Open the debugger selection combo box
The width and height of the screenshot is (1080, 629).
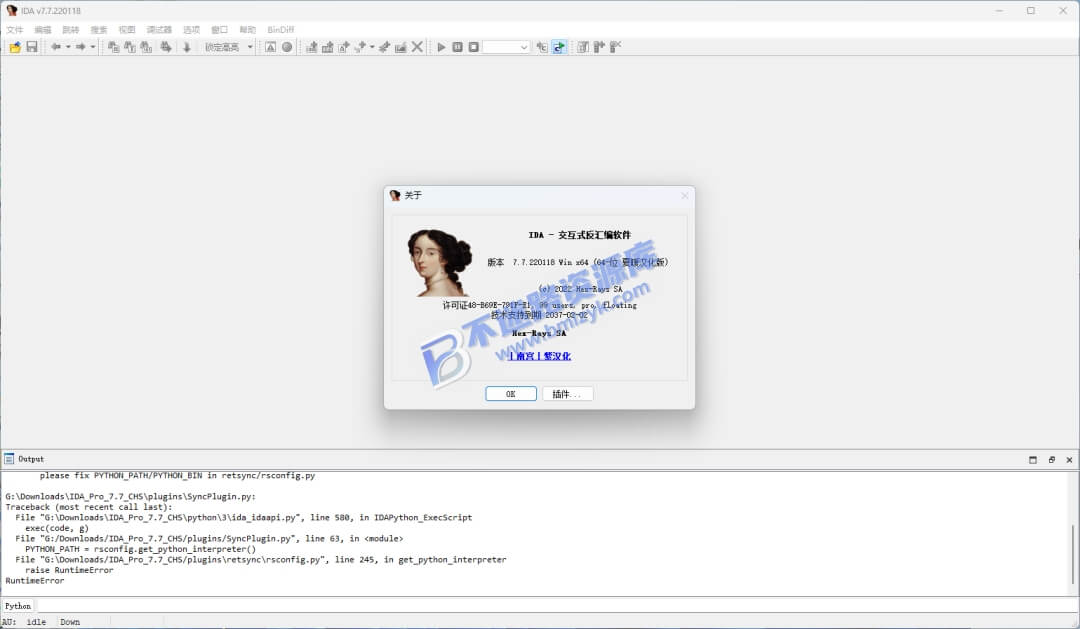(x=506, y=47)
